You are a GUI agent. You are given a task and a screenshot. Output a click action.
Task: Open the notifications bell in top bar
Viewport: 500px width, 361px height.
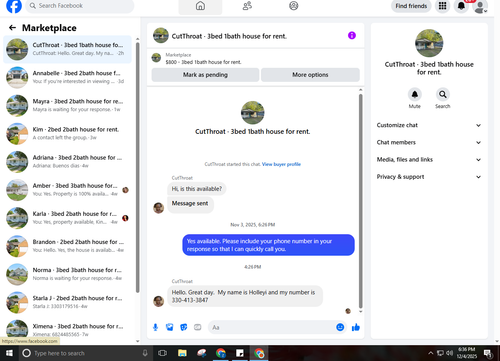[x=461, y=6]
